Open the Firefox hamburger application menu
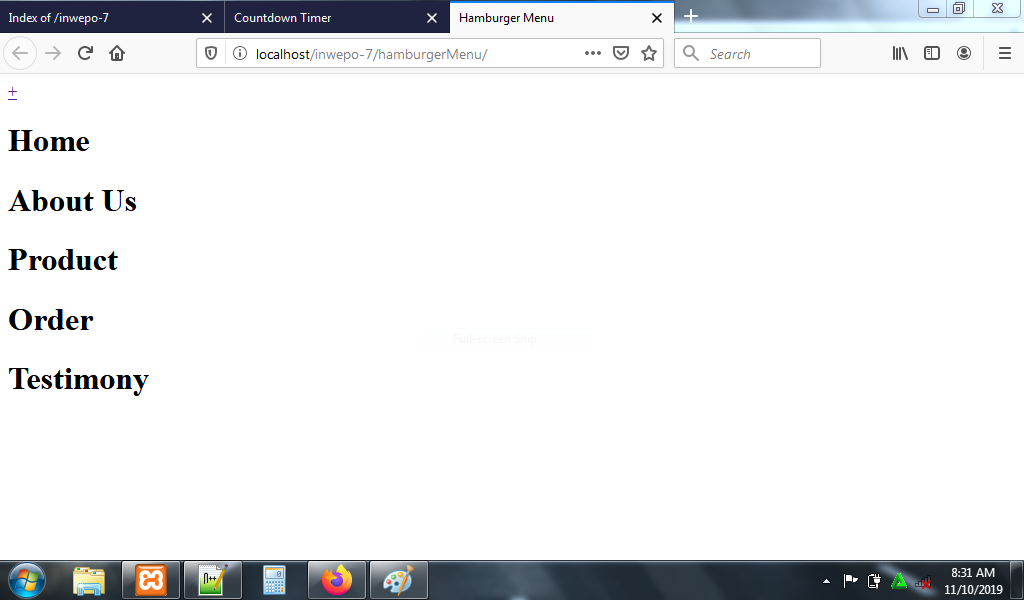Screen dimensions: 1024x600 [1005, 54]
